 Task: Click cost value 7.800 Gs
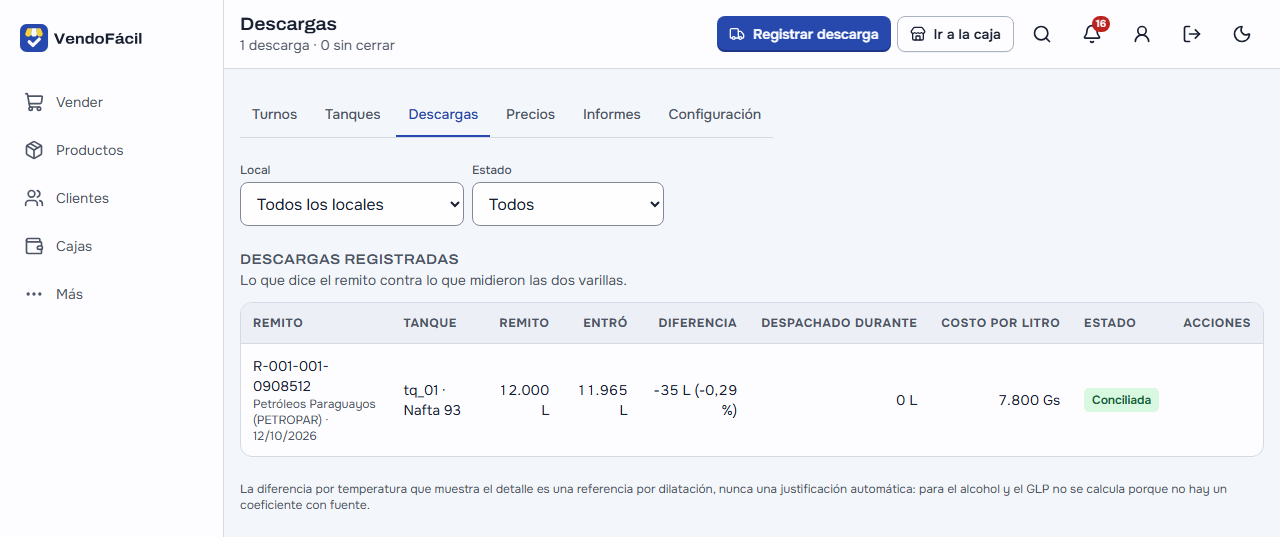point(1029,400)
